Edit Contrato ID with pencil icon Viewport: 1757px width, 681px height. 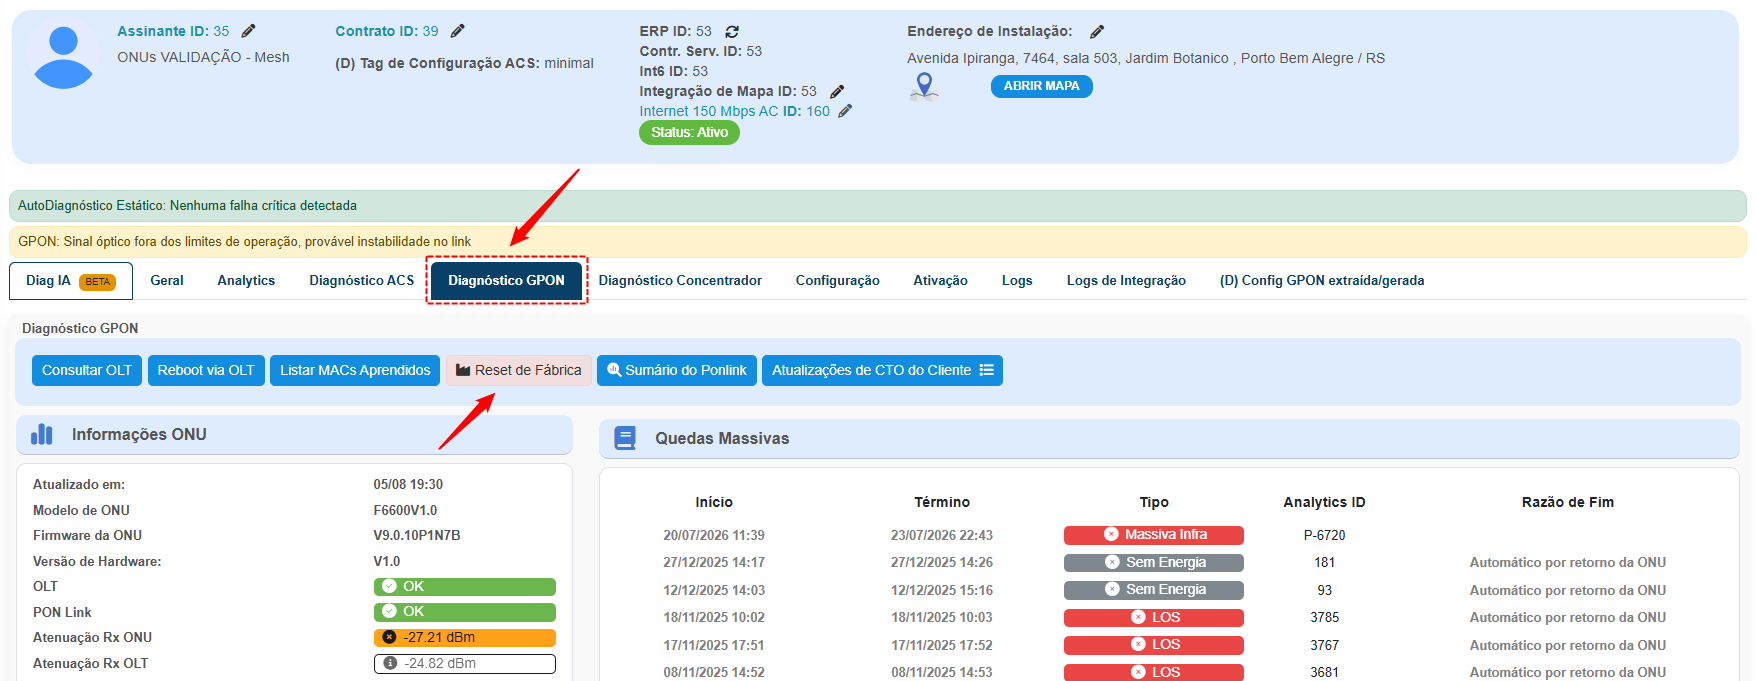point(458,31)
